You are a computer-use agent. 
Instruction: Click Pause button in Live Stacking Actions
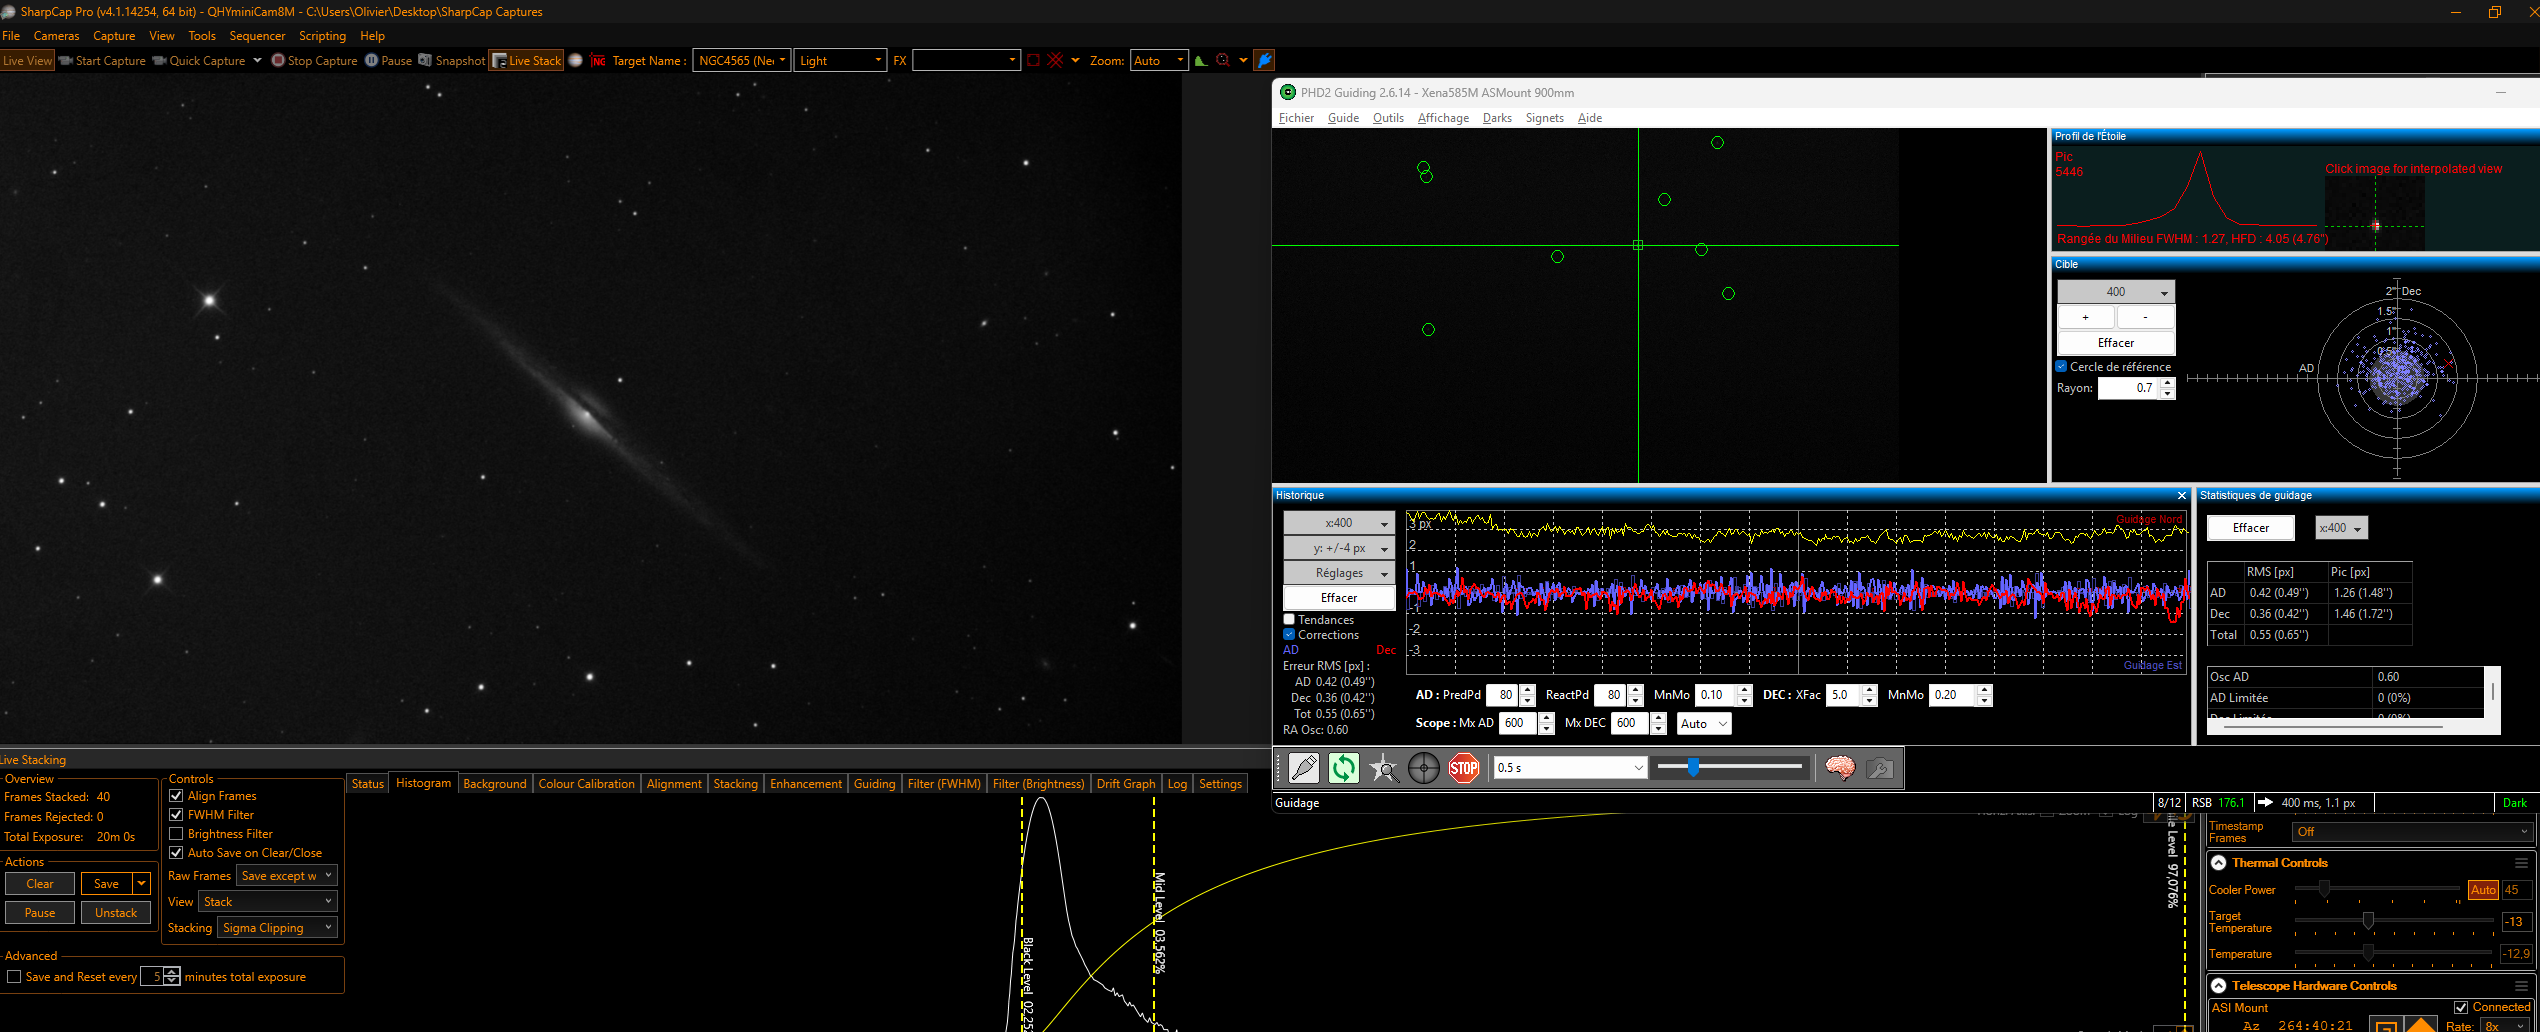[x=40, y=913]
